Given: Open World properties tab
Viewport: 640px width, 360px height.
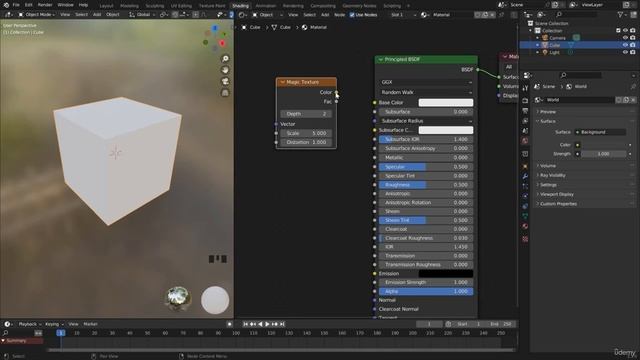Looking at the screenshot, I should pos(525,141).
